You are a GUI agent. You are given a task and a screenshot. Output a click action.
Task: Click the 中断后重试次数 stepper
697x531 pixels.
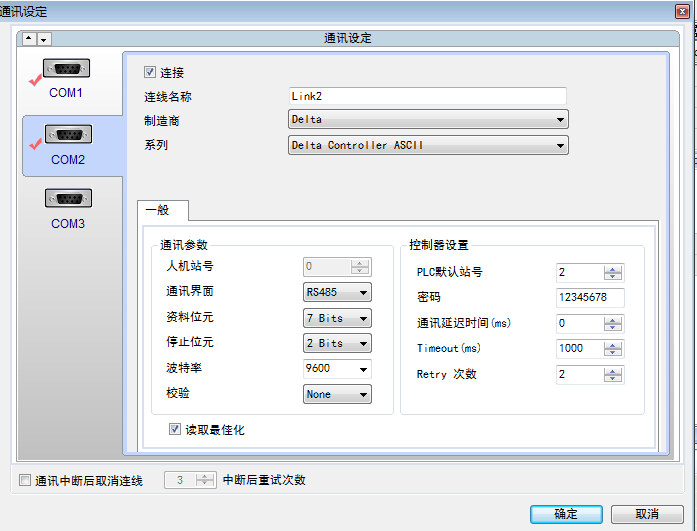pyautogui.click(x=205, y=480)
